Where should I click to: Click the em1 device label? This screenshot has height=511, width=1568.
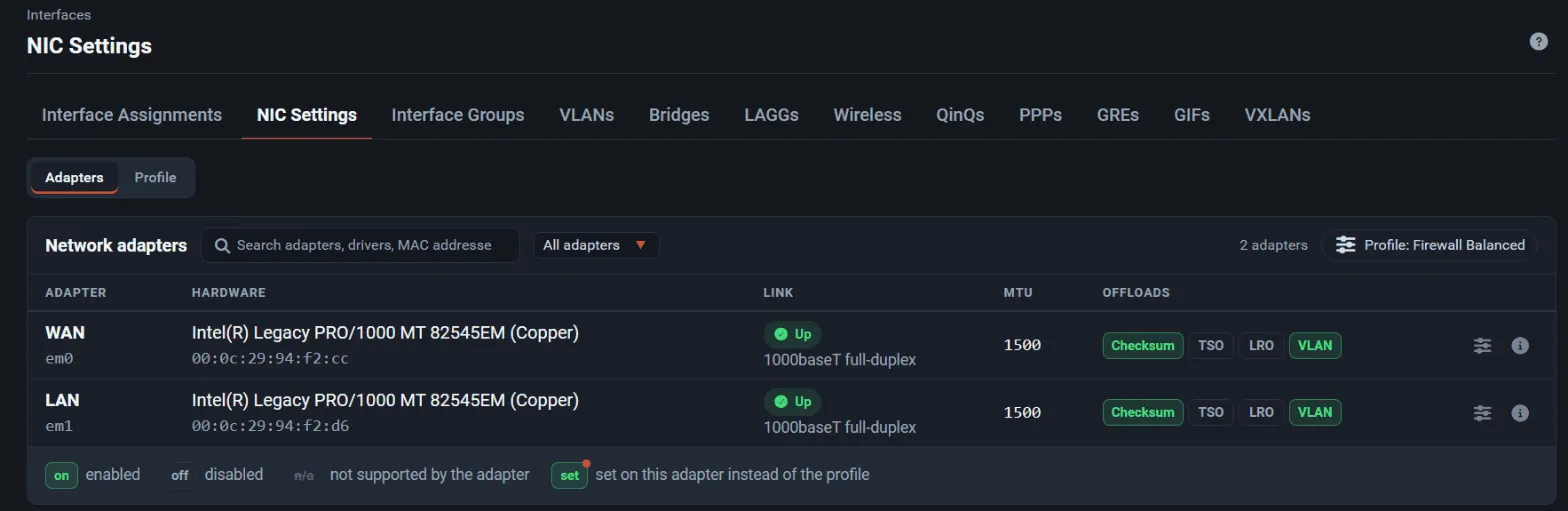(x=59, y=425)
